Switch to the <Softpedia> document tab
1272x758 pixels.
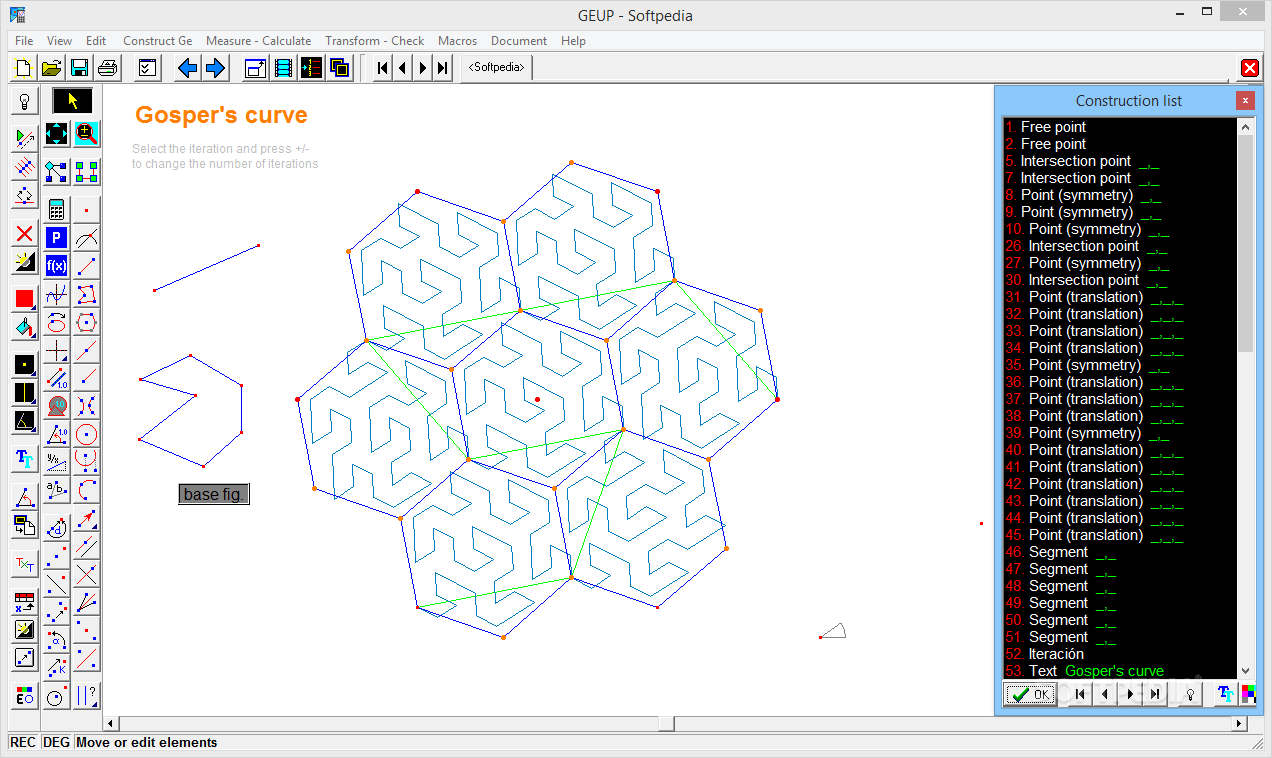click(x=497, y=68)
